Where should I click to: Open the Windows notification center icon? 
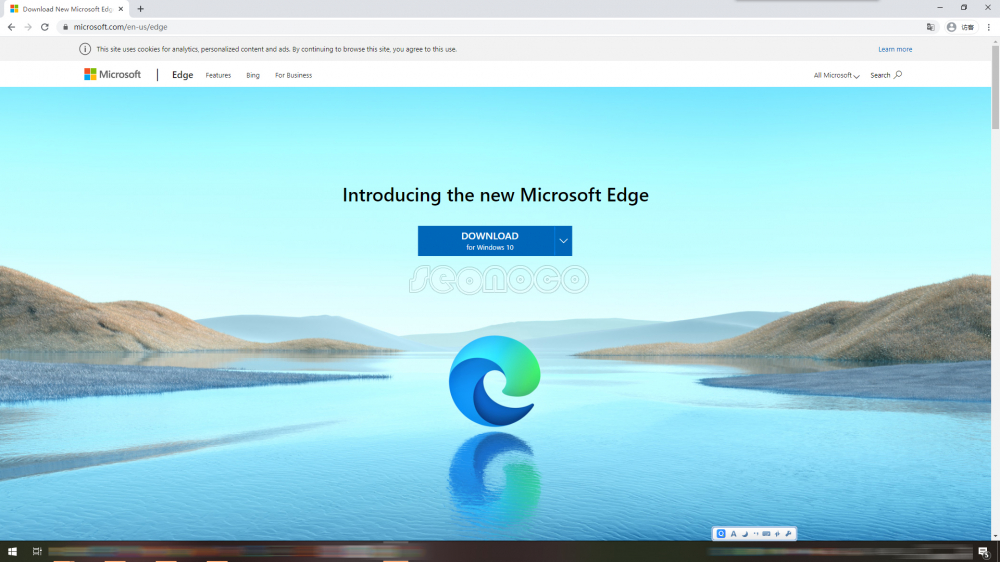983,552
